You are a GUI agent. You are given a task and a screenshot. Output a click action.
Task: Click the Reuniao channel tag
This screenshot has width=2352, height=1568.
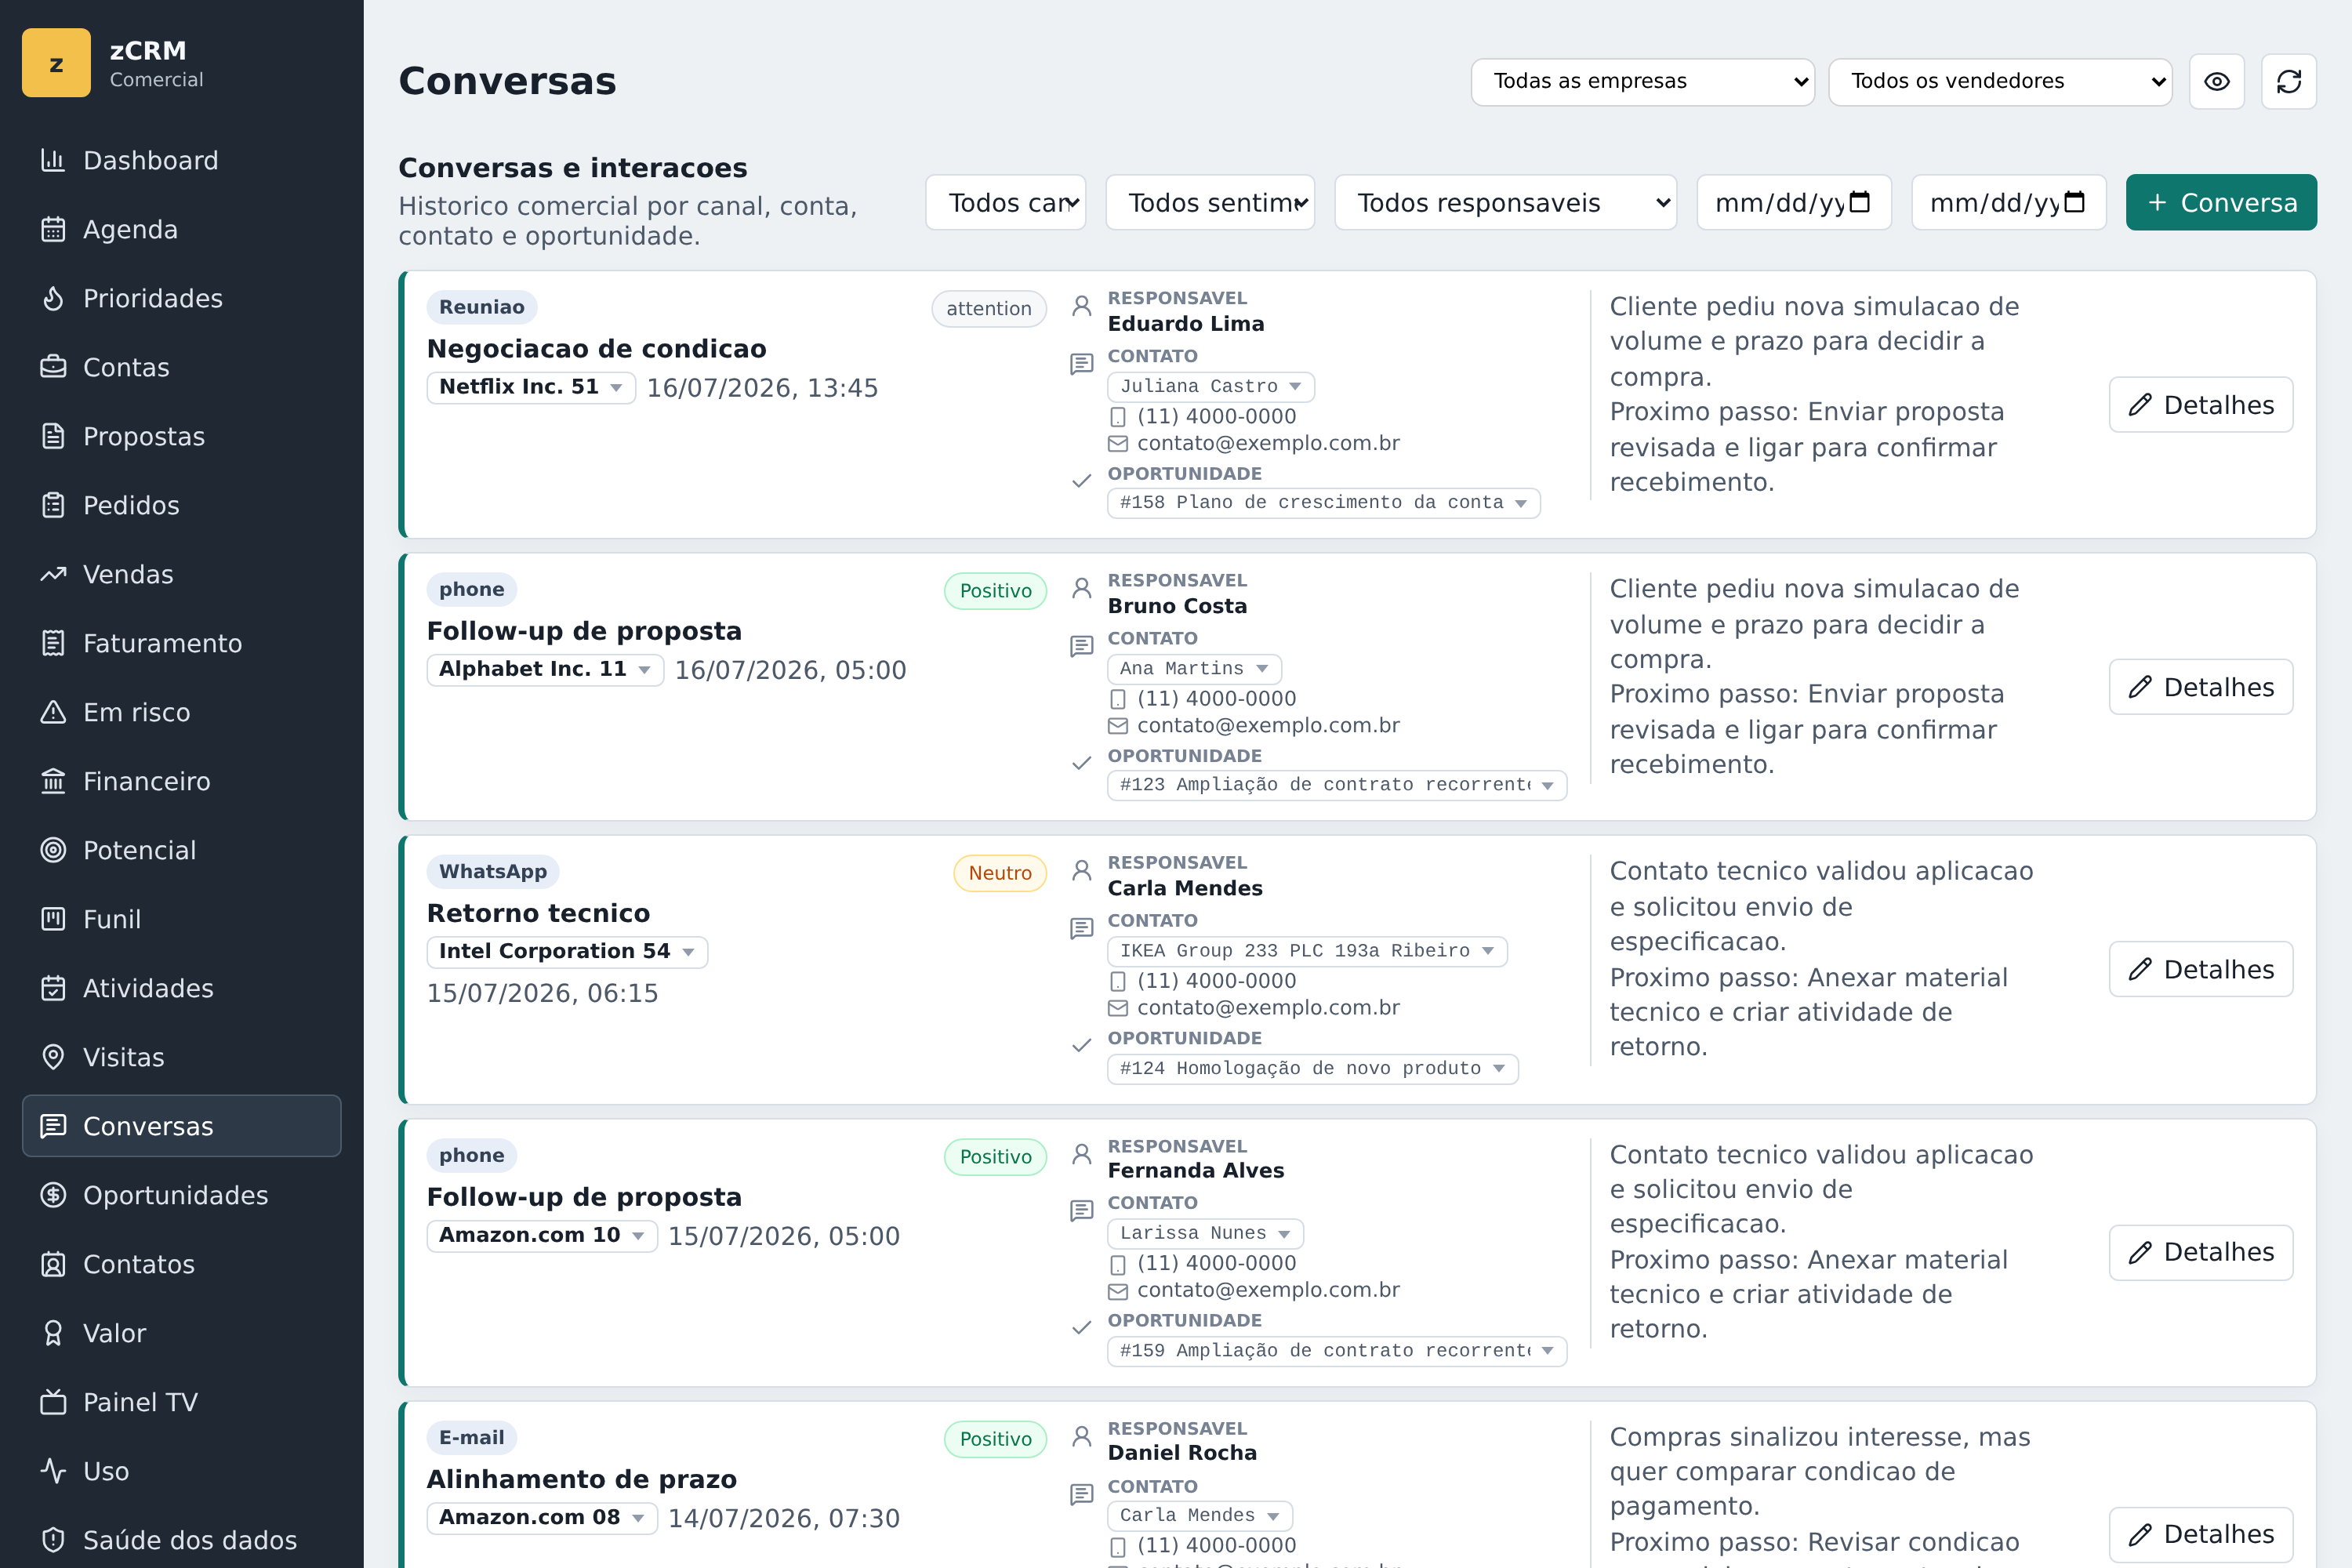[482, 307]
